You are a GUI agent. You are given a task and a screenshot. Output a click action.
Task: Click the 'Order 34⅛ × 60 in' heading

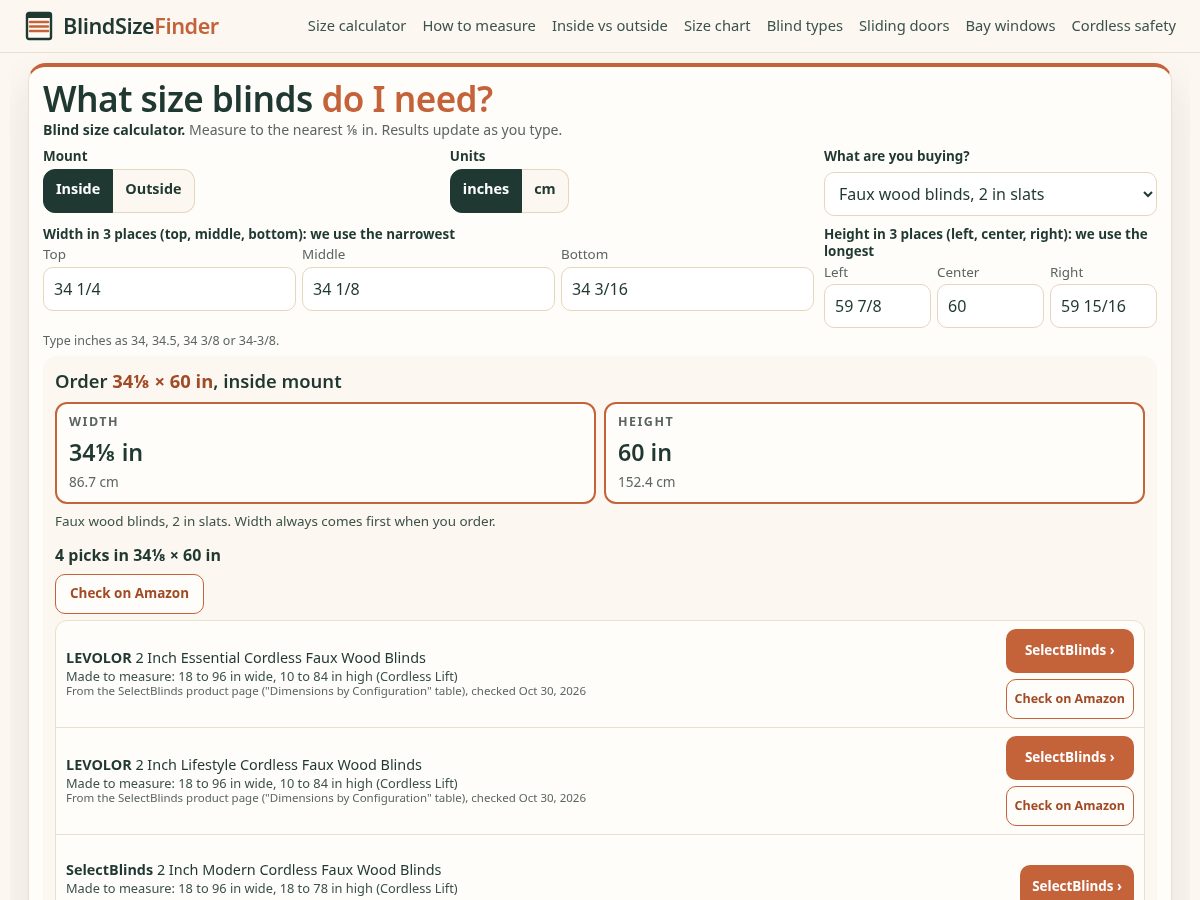(x=198, y=381)
